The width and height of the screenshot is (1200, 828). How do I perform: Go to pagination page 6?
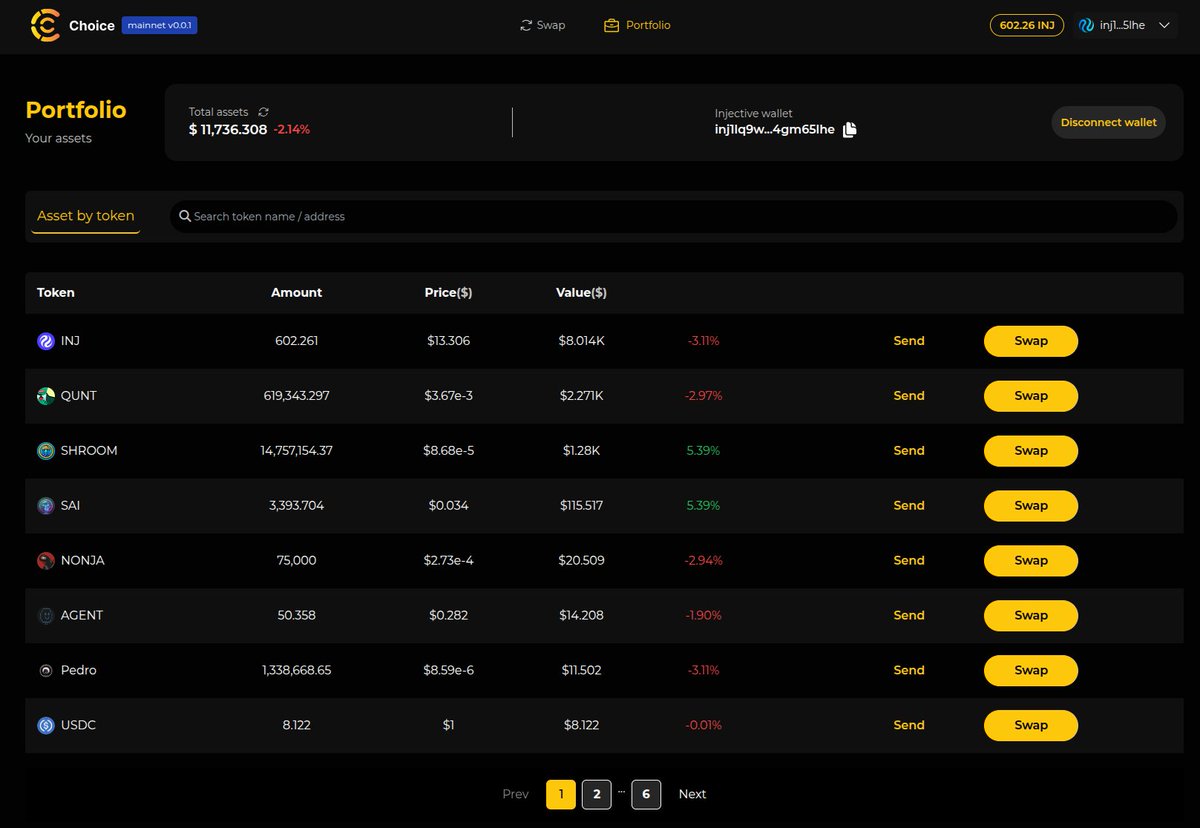646,795
